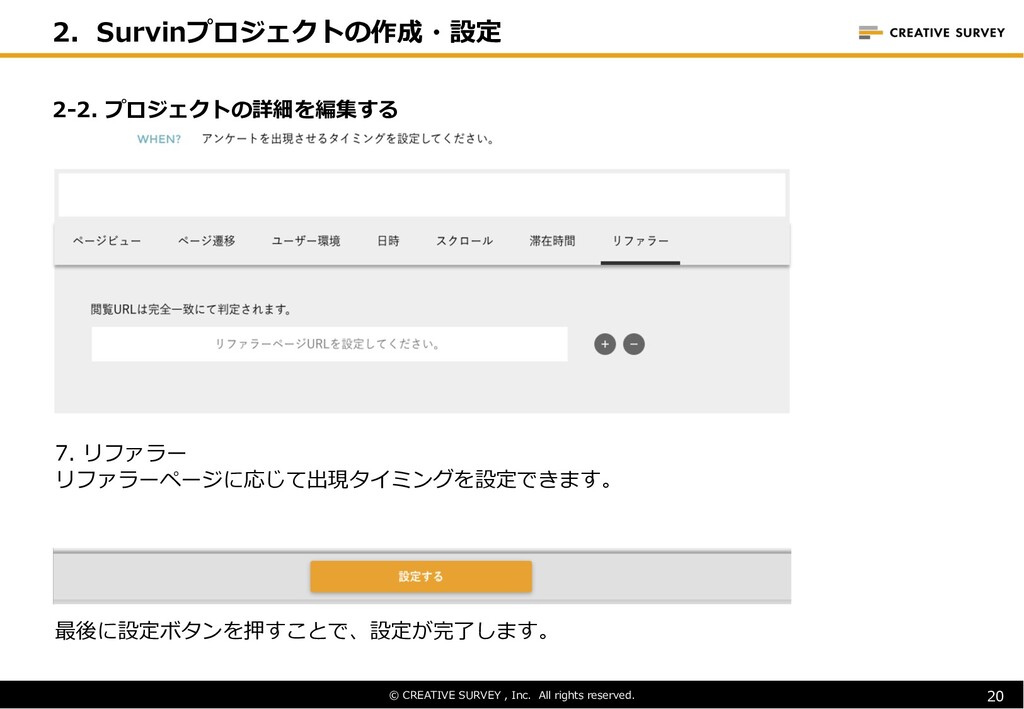Screen dimensions: 1024x709
Task: Click the title 2. Survinプロジェクトの作成・設定
Action: [277, 31]
